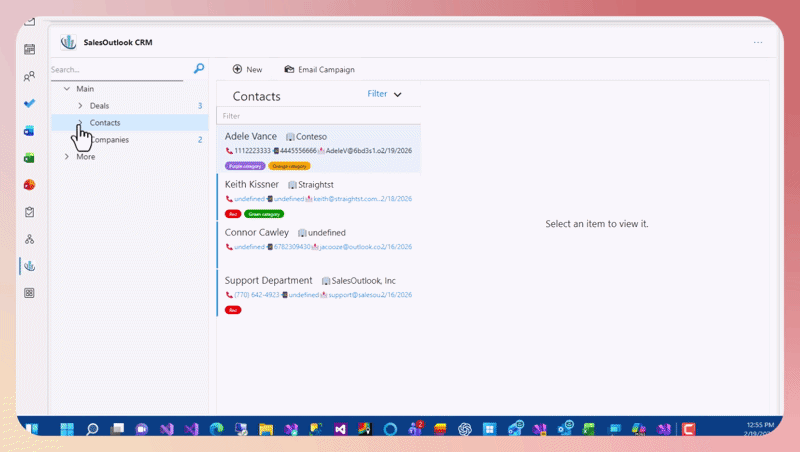The height and width of the screenshot is (452, 800).
Task: Open the Adele Vance contact
Action: tap(319, 149)
